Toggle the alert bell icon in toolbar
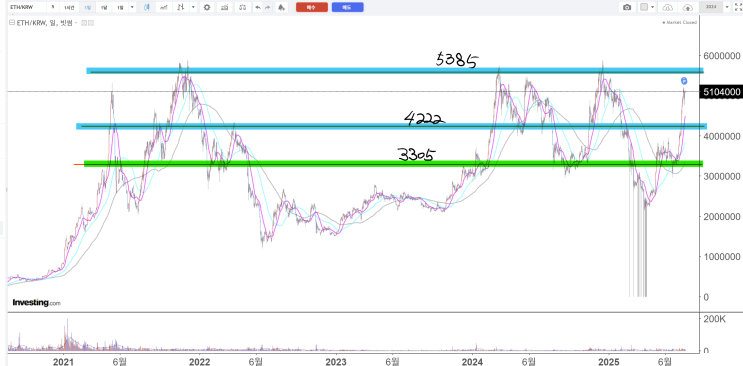 (281, 7)
